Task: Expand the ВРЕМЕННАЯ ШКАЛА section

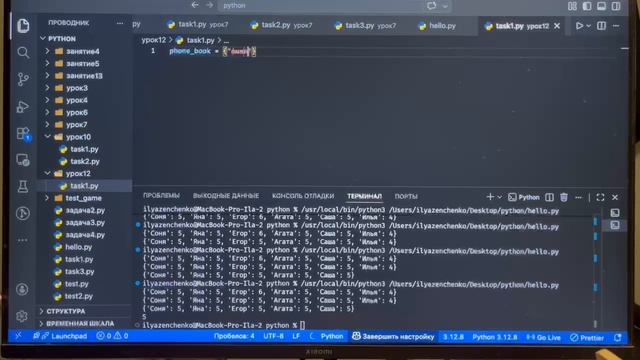Action: [x=80, y=324]
